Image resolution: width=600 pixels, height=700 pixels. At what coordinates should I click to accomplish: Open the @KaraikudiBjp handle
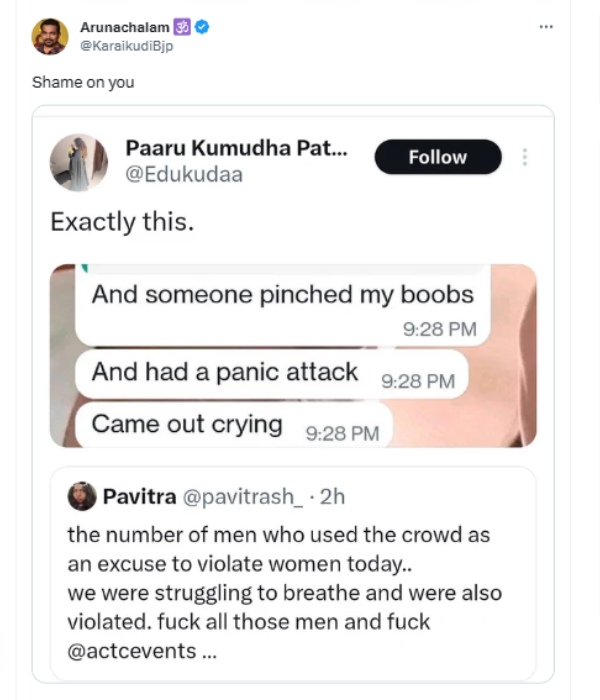[x=127, y=46]
